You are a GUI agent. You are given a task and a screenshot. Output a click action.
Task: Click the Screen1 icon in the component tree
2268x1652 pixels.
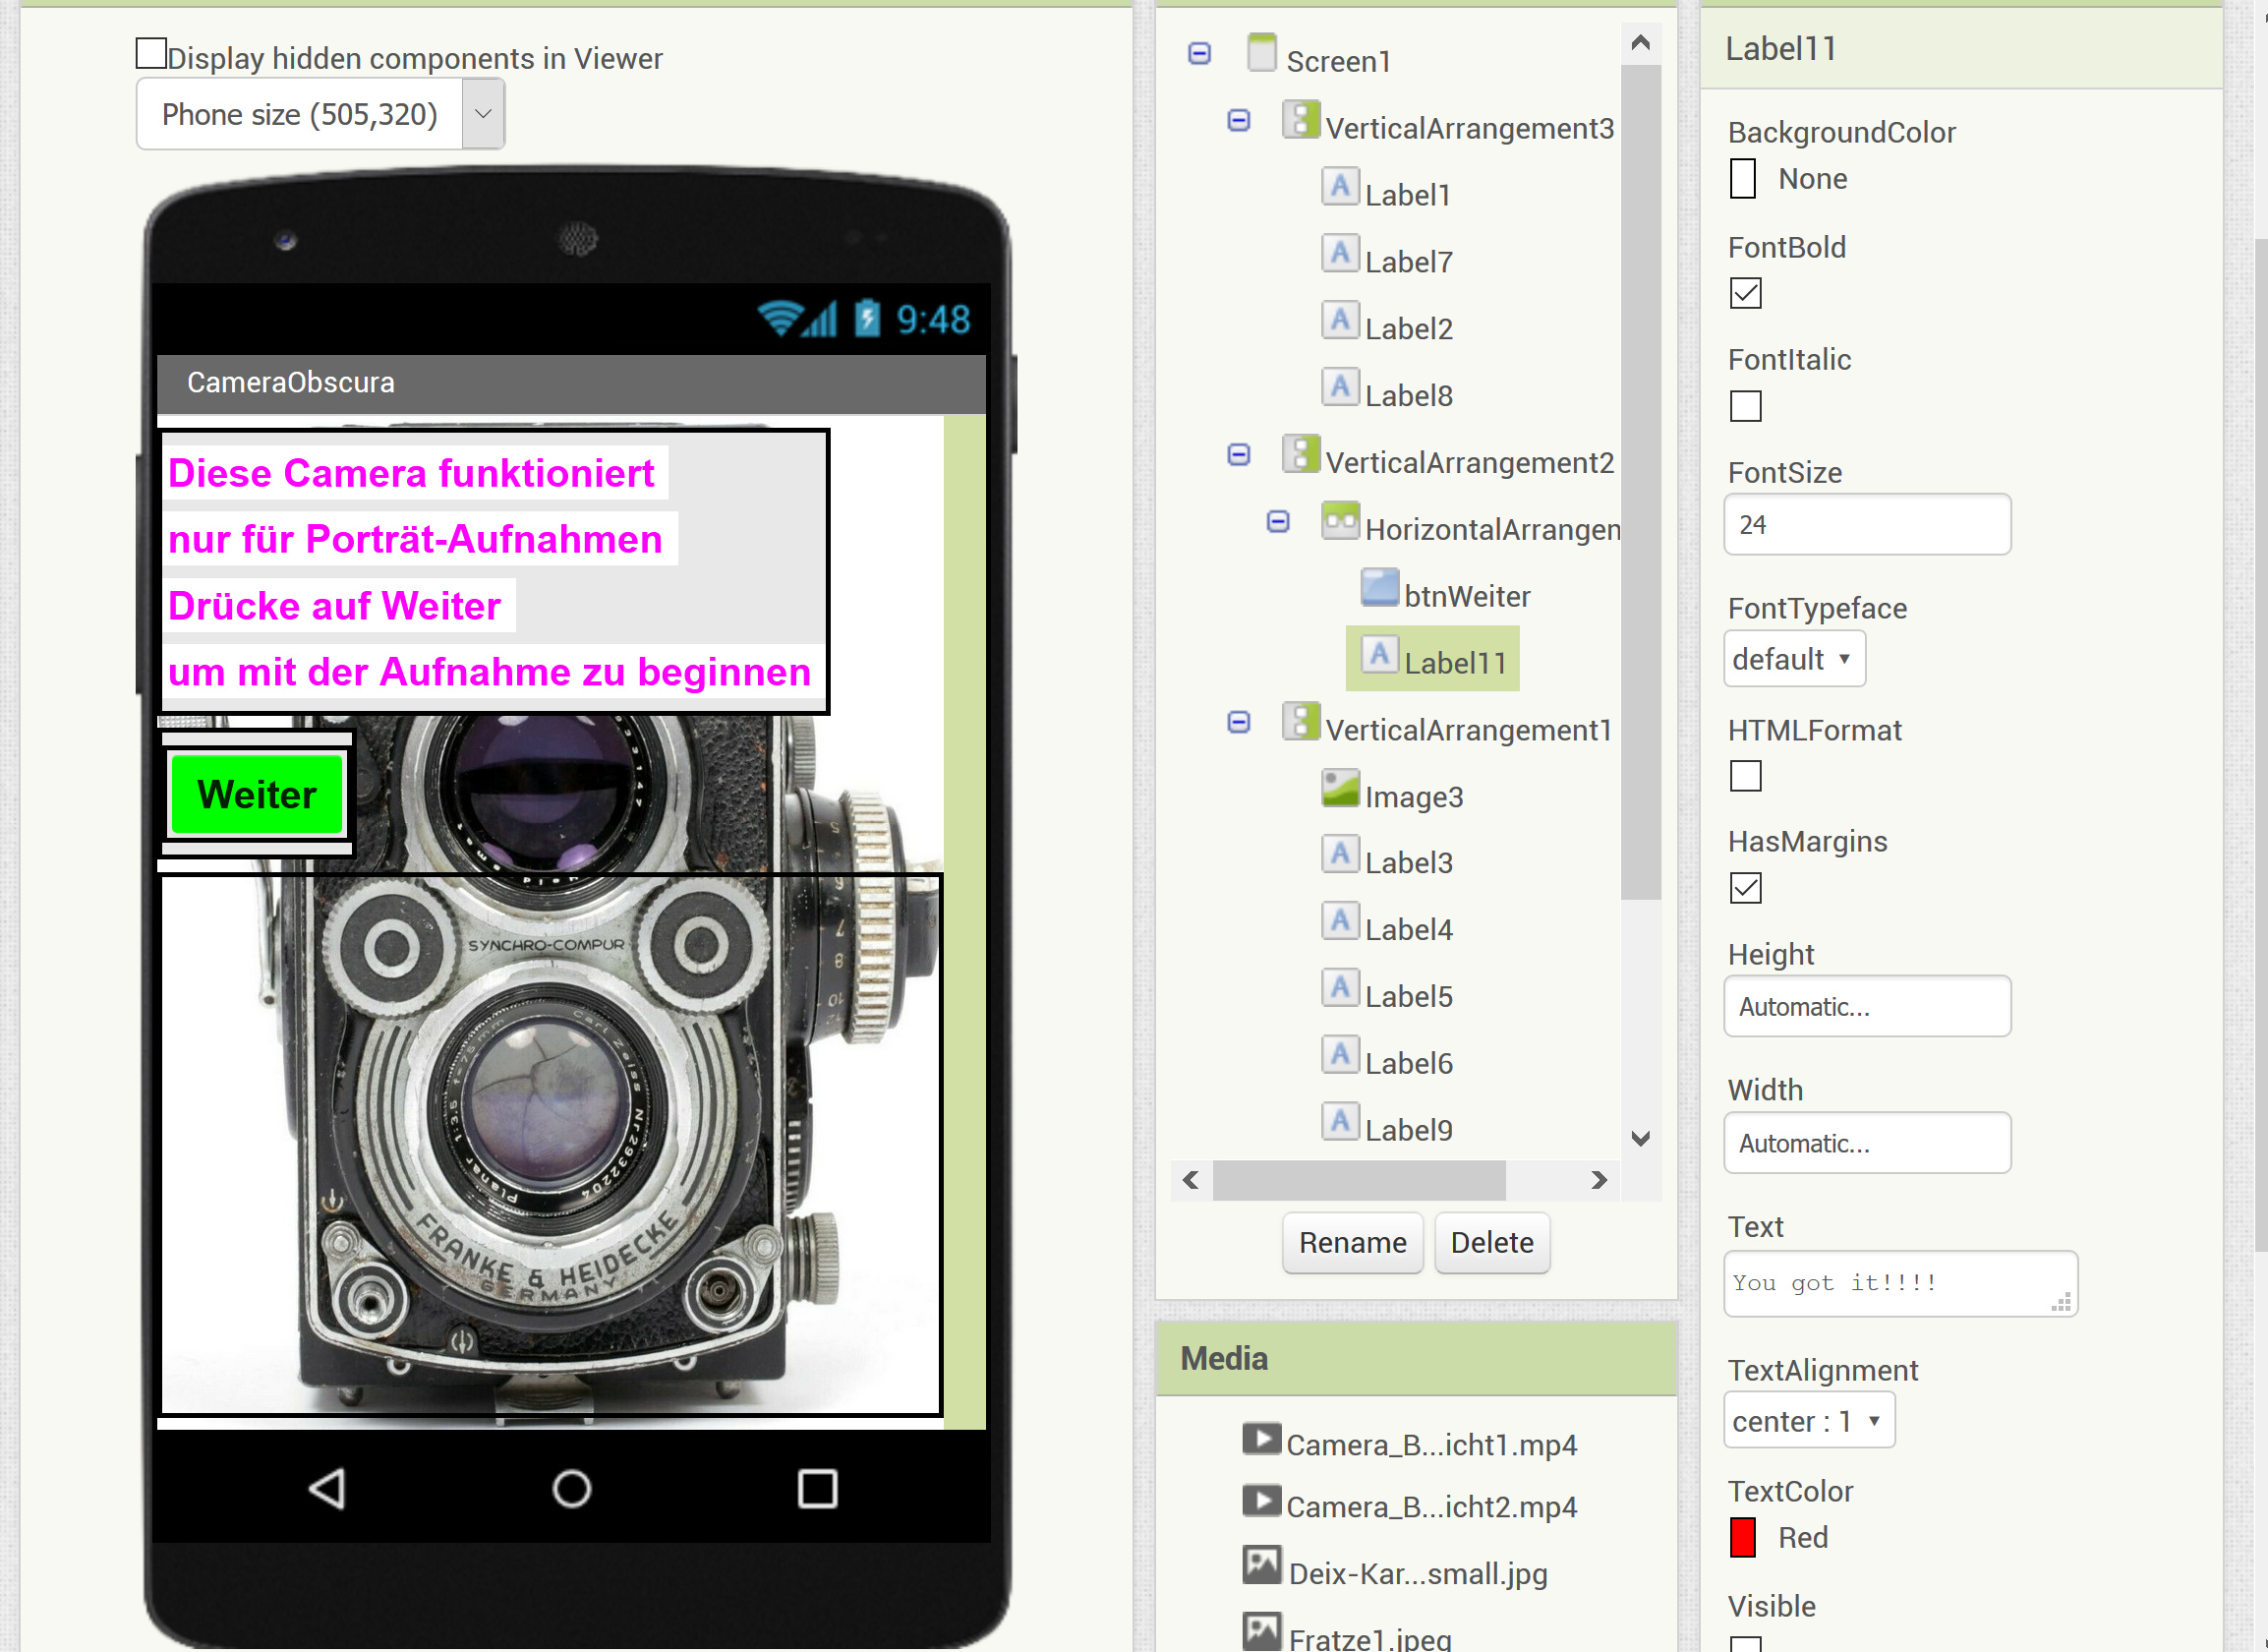click(1263, 53)
